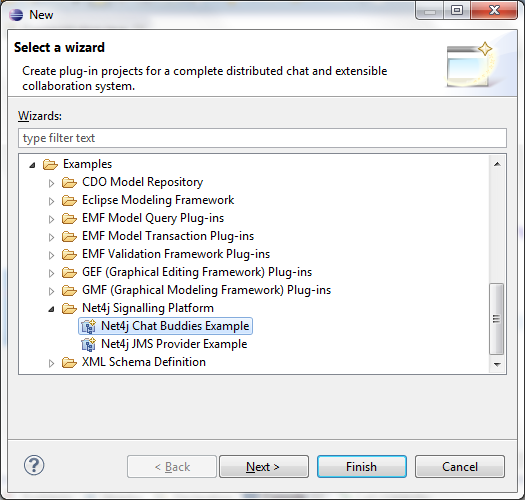Click the Next button
Image resolution: width=525 pixels, height=500 pixels.
pyautogui.click(x=264, y=466)
